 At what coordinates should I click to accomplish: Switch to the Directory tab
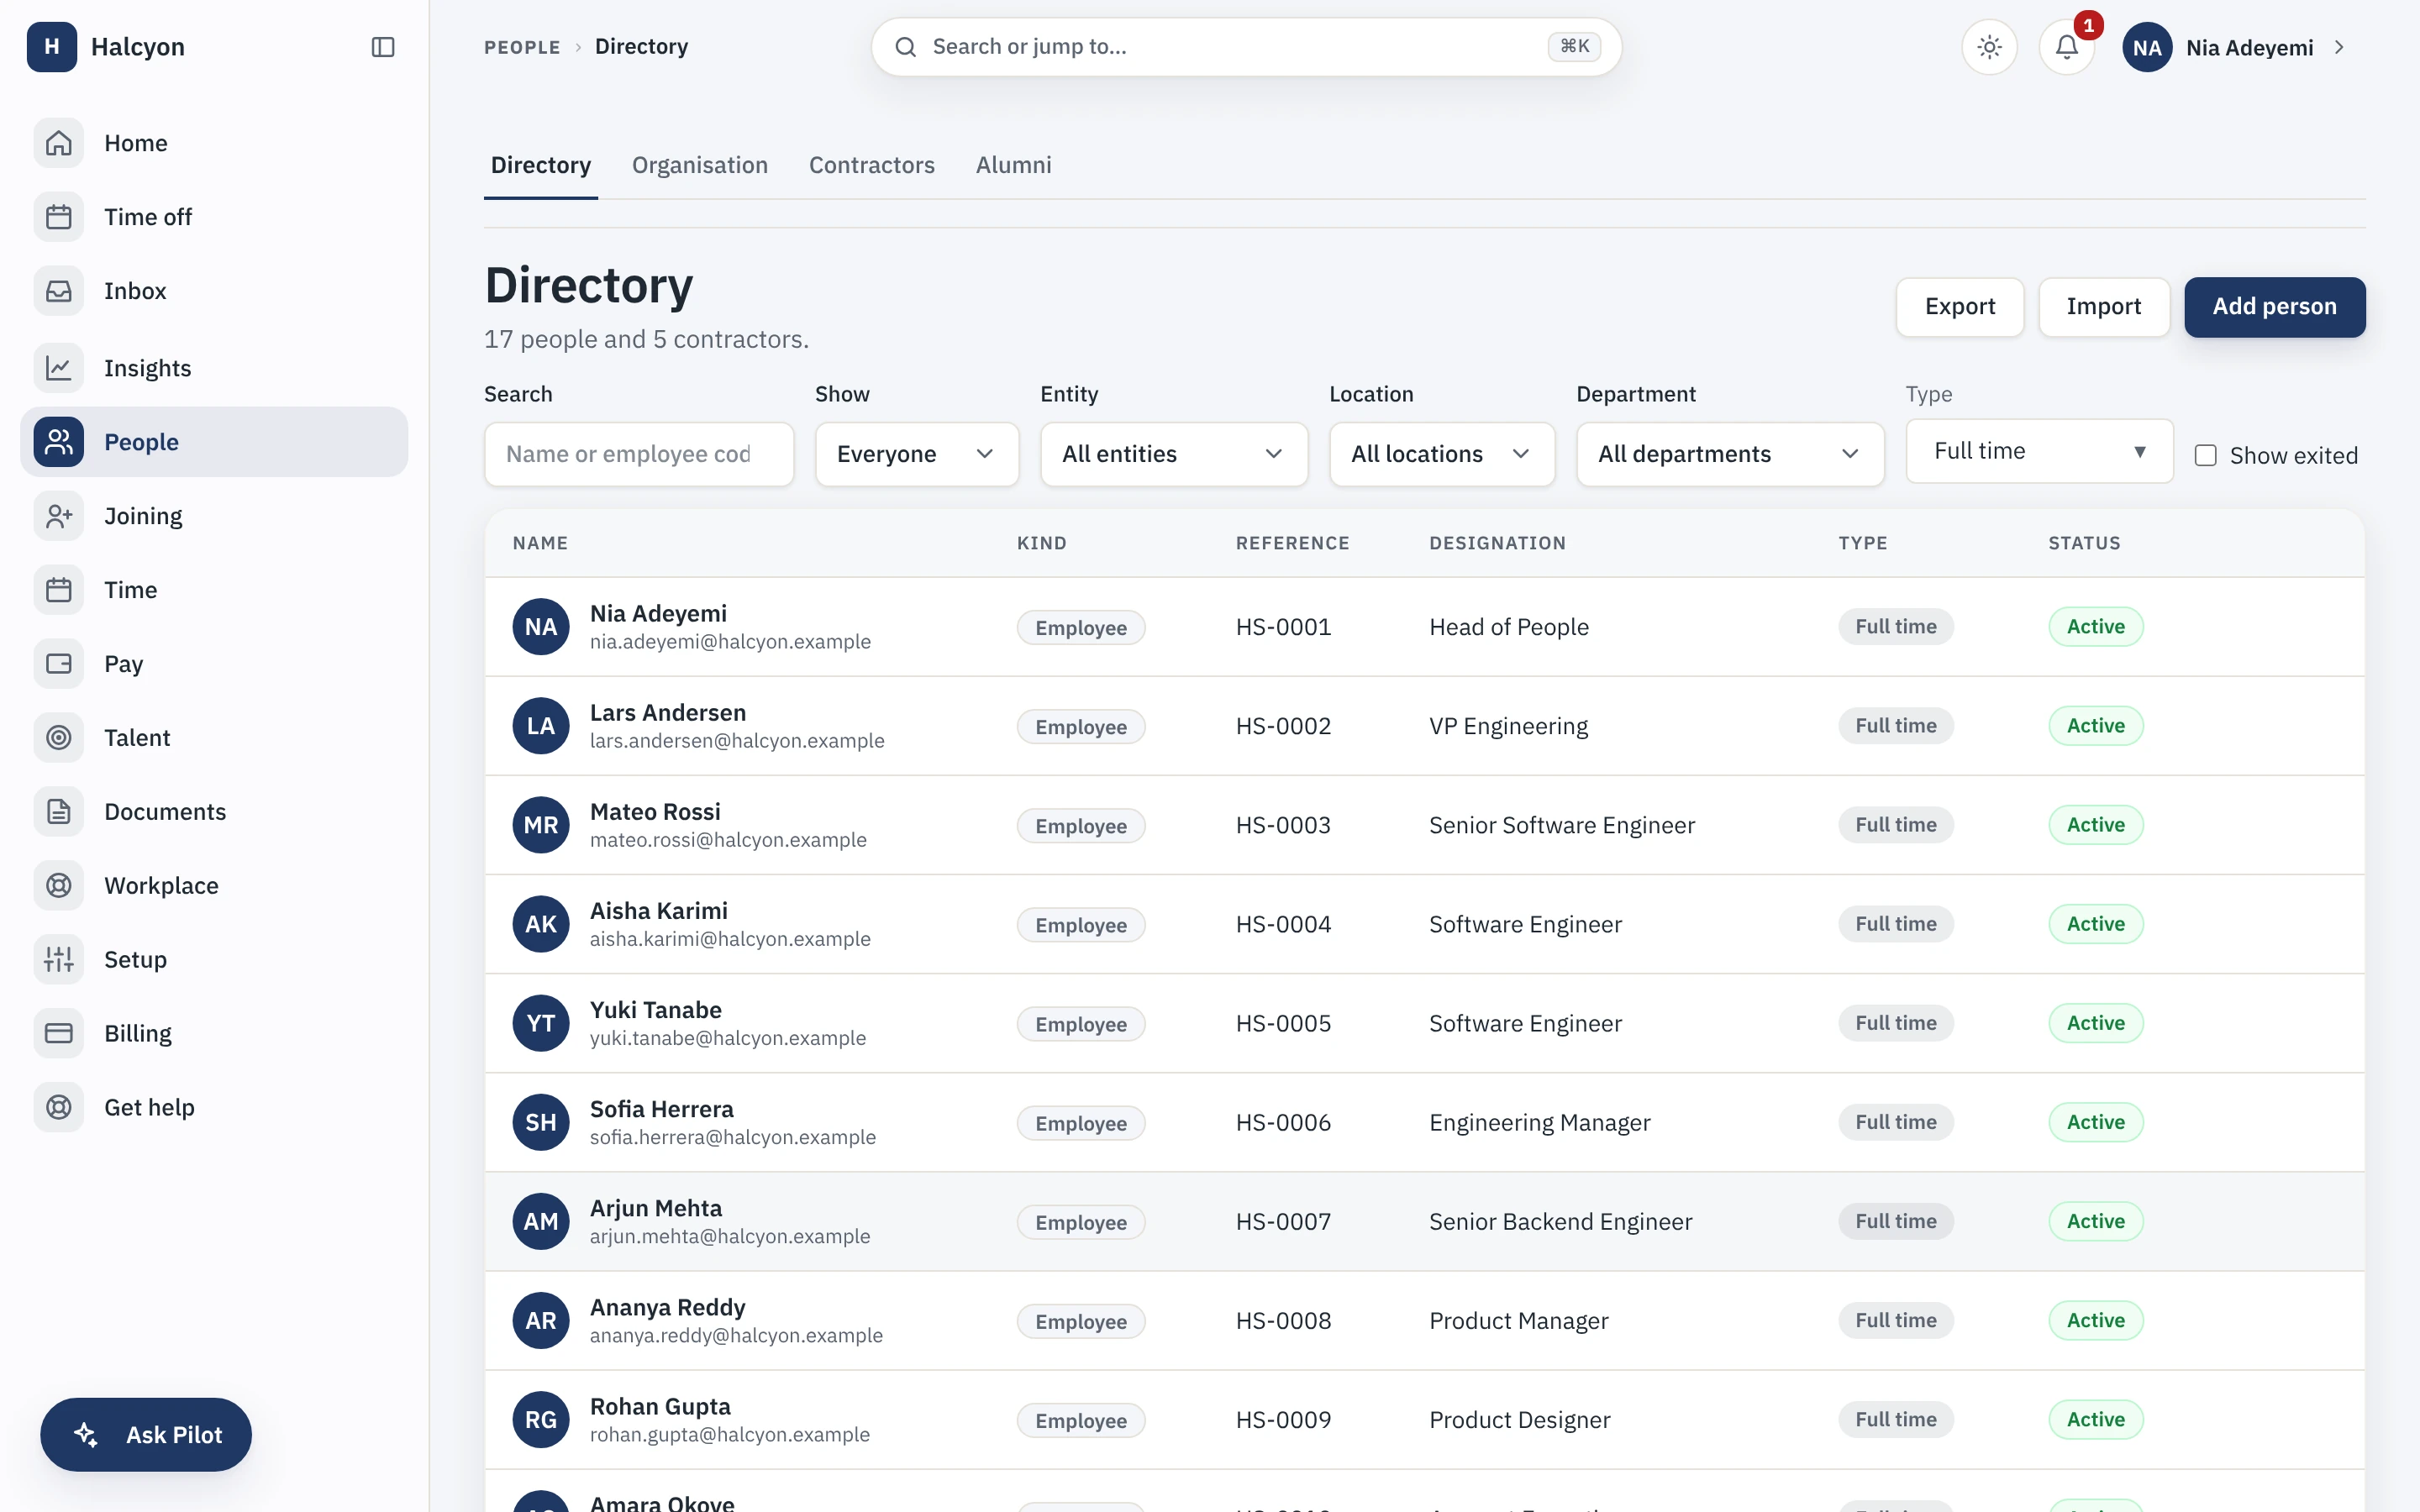541,165
